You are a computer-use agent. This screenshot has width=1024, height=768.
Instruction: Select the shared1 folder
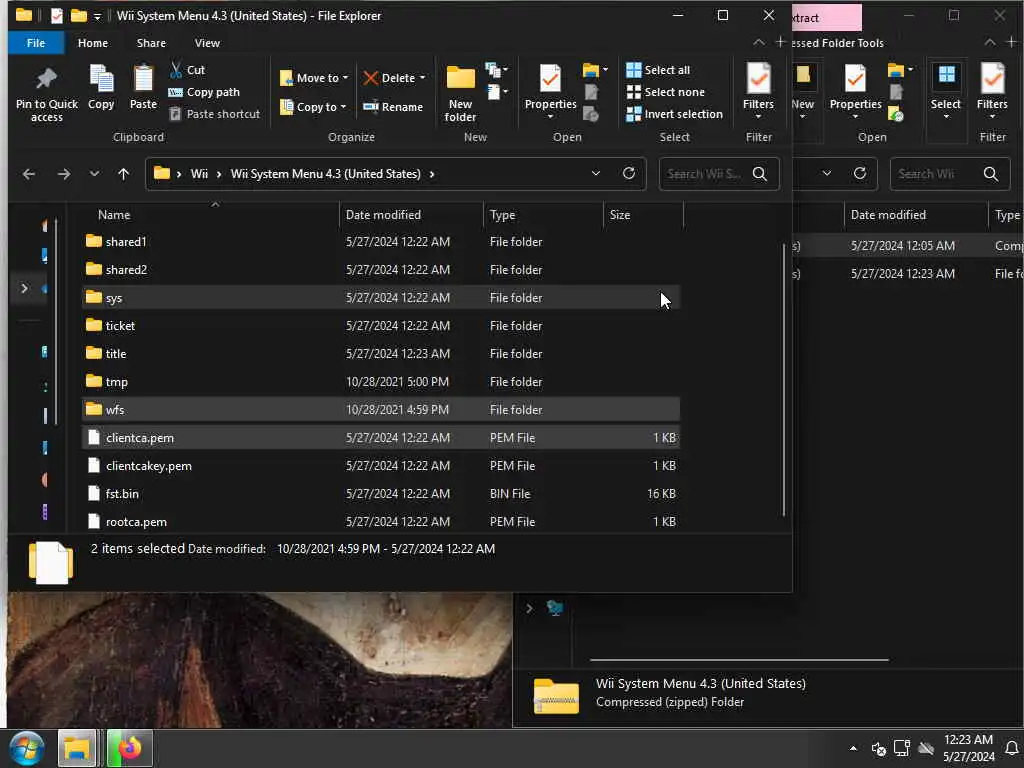click(x=381, y=242)
